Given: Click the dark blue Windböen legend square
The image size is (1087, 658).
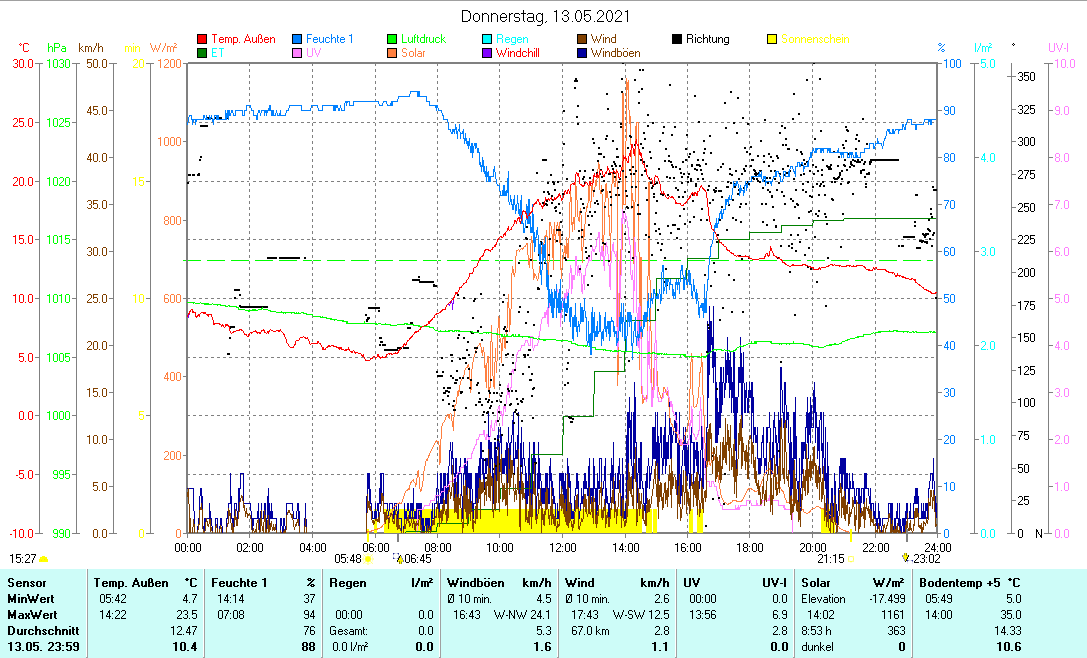Looking at the screenshot, I should tap(582, 53).
